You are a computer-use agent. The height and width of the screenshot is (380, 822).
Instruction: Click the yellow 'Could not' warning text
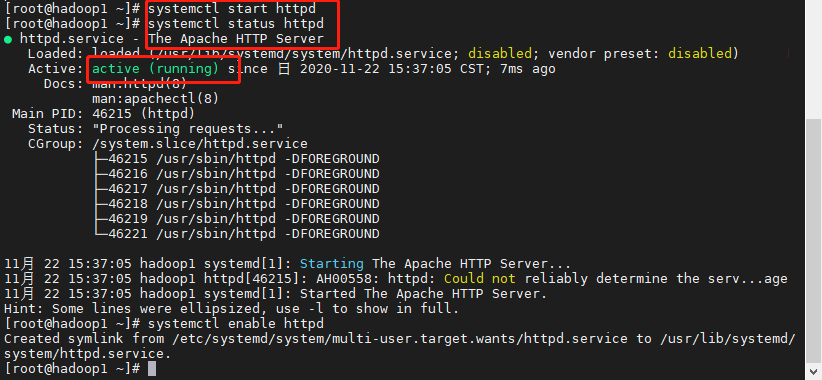(x=480, y=278)
